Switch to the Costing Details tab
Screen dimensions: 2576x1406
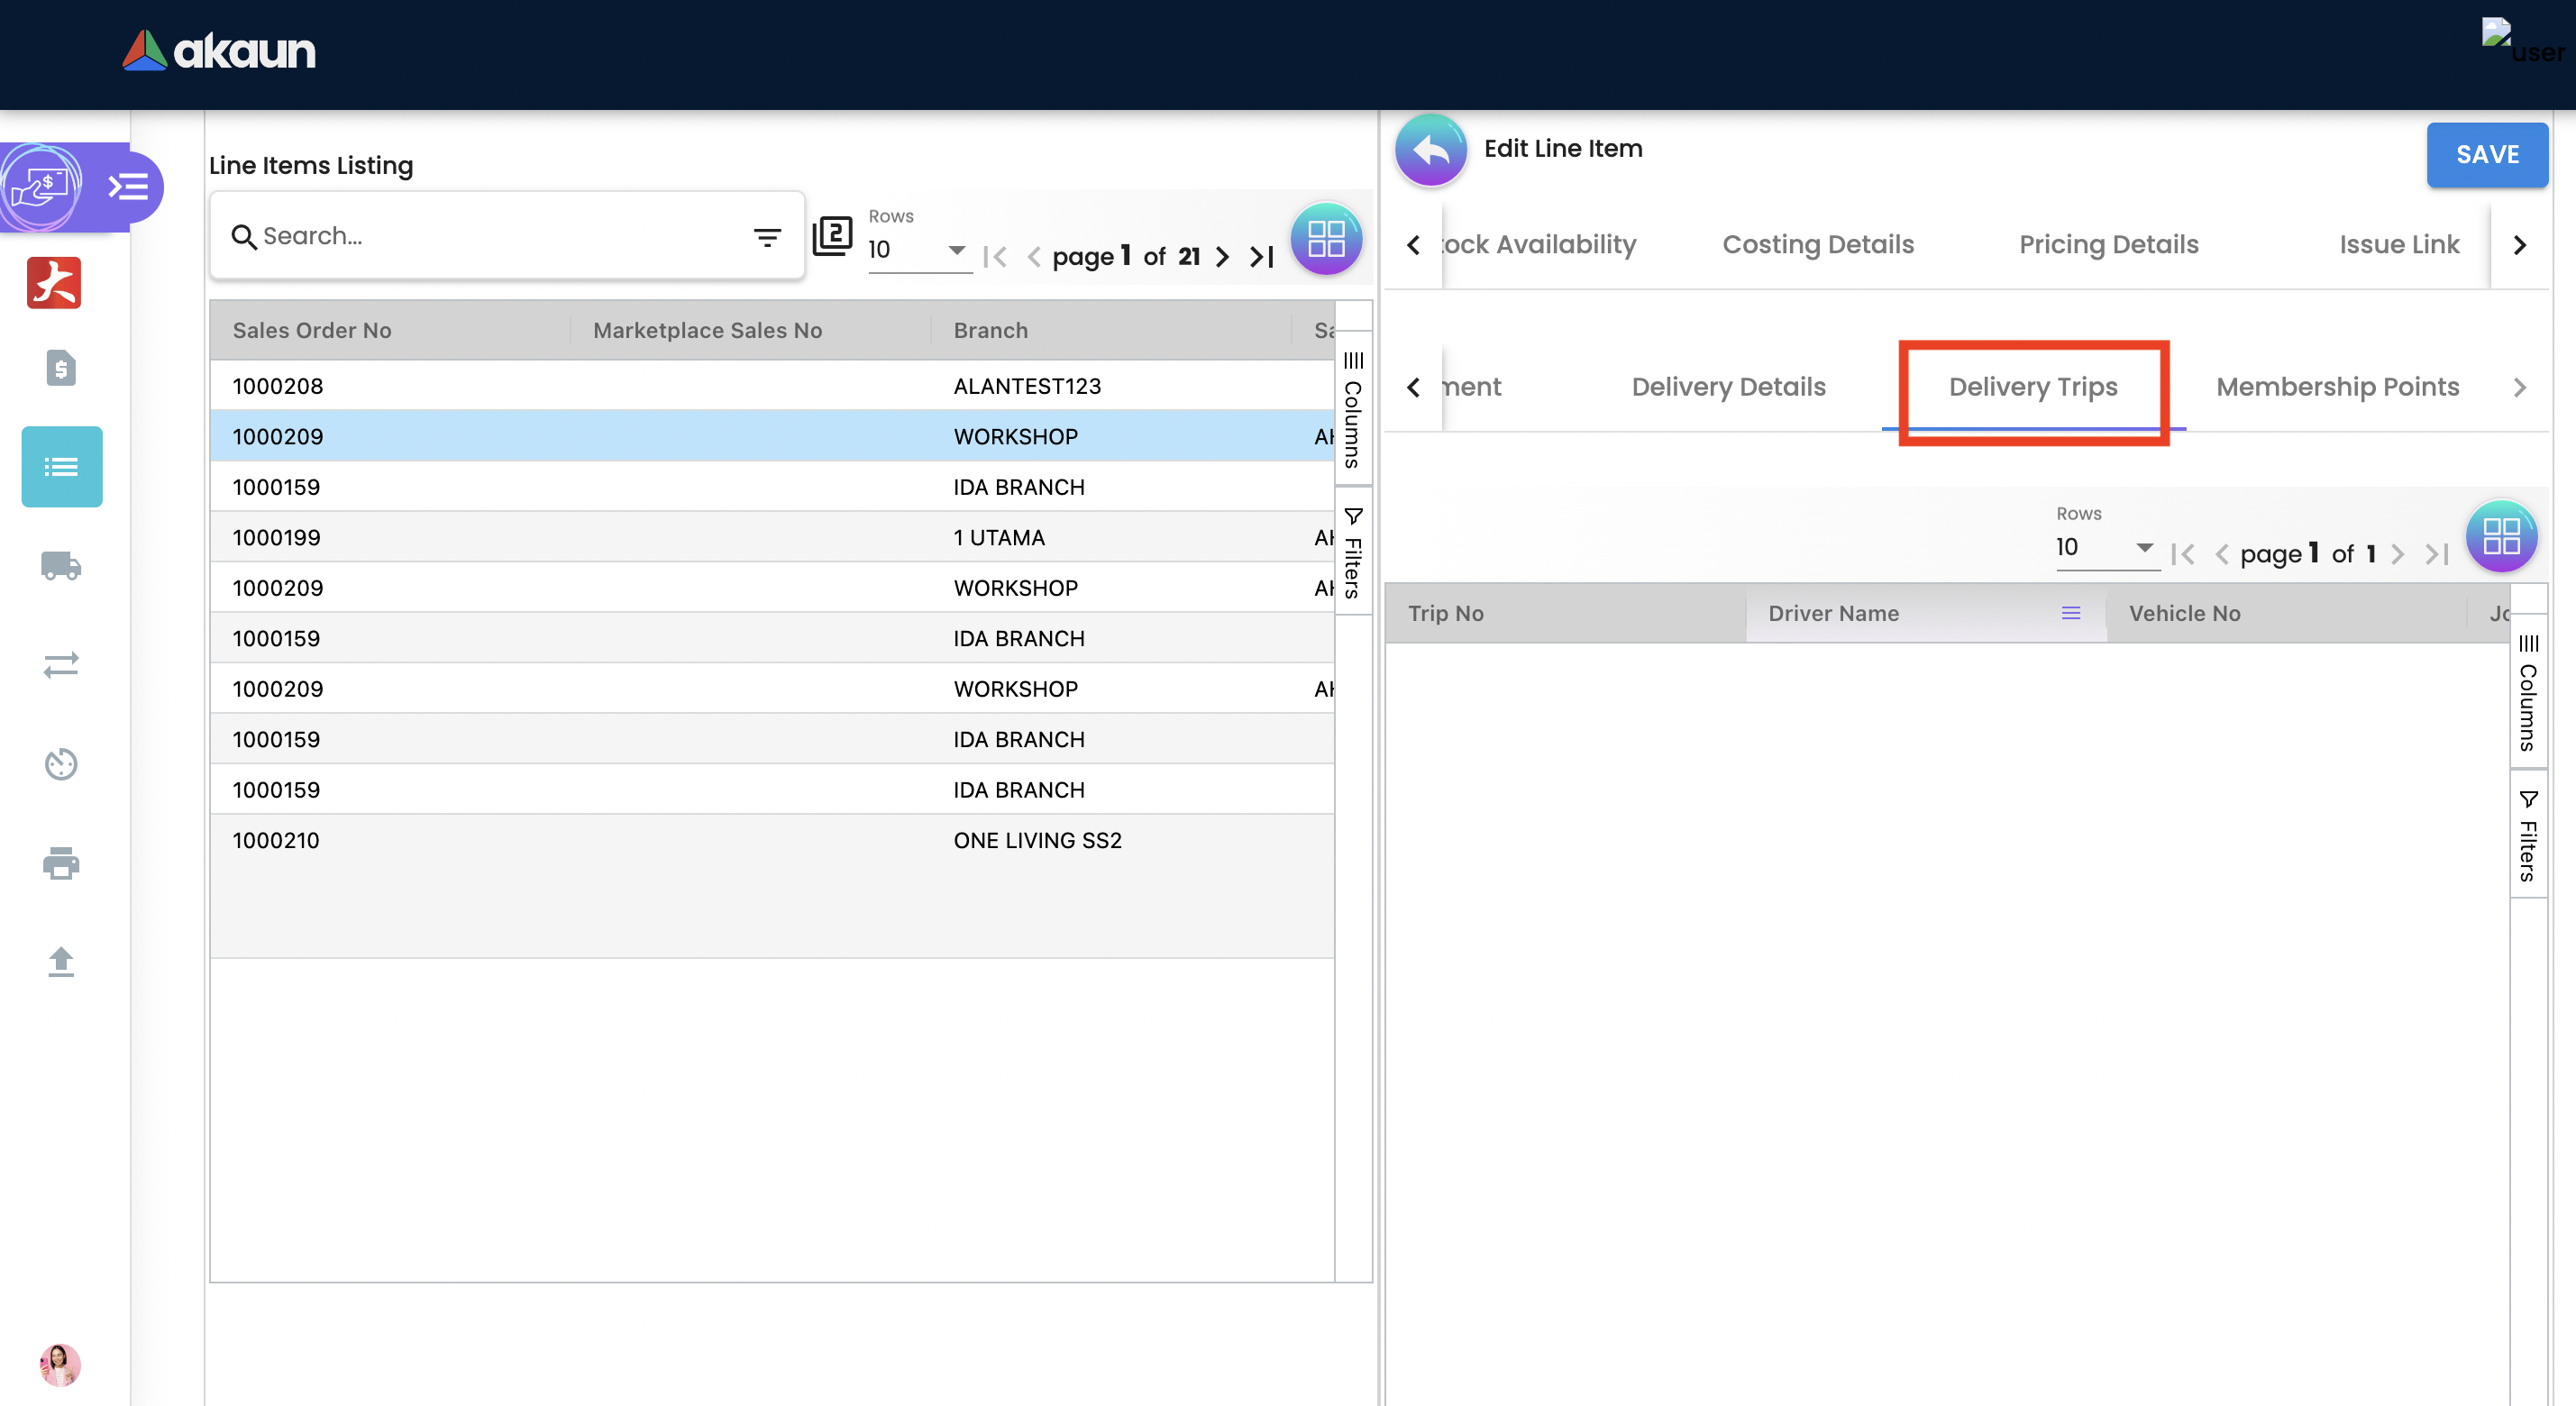[1817, 244]
